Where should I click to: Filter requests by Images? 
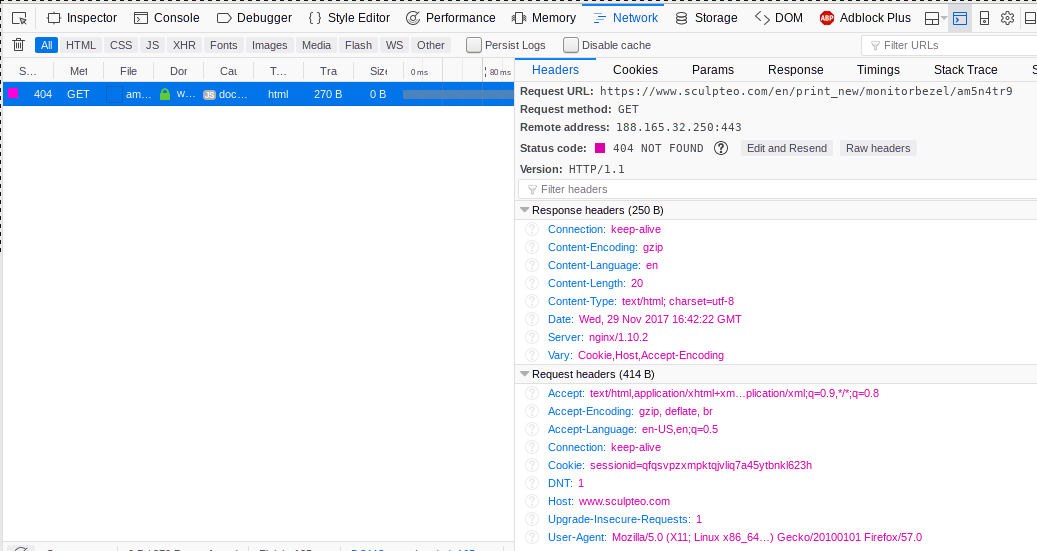tap(270, 45)
